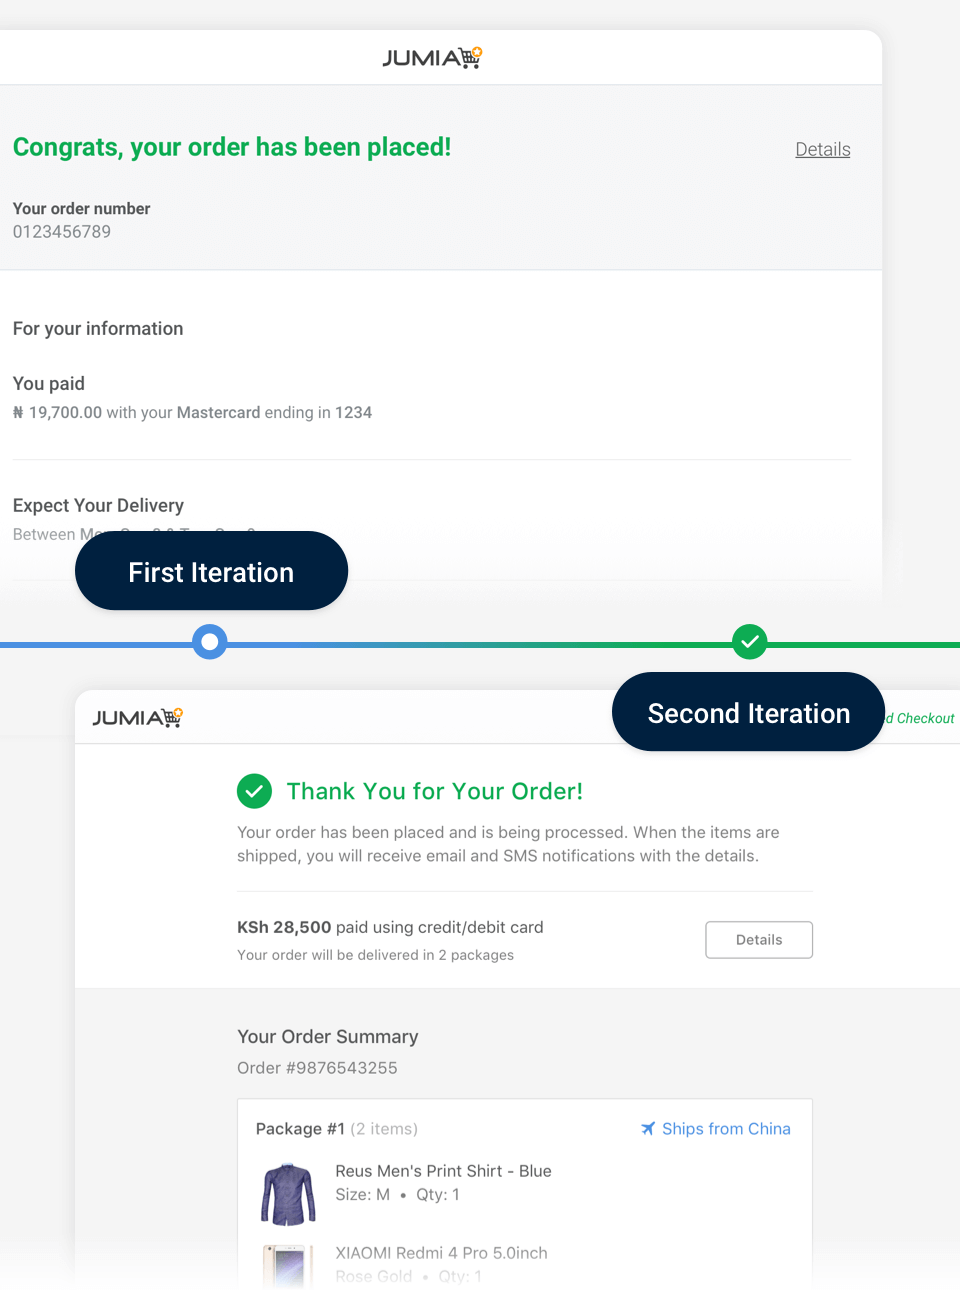The width and height of the screenshot is (960, 1290).
Task: Click the Jumia logo on the second iteration header
Action: [136, 716]
